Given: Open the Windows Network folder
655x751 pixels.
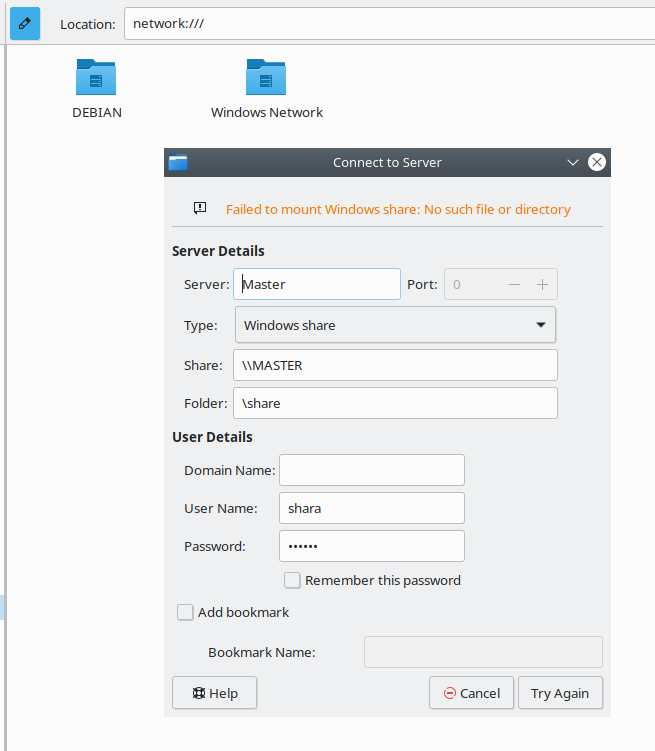Looking at the screenshot, I should pyautogui.click(x=266, y=79).
